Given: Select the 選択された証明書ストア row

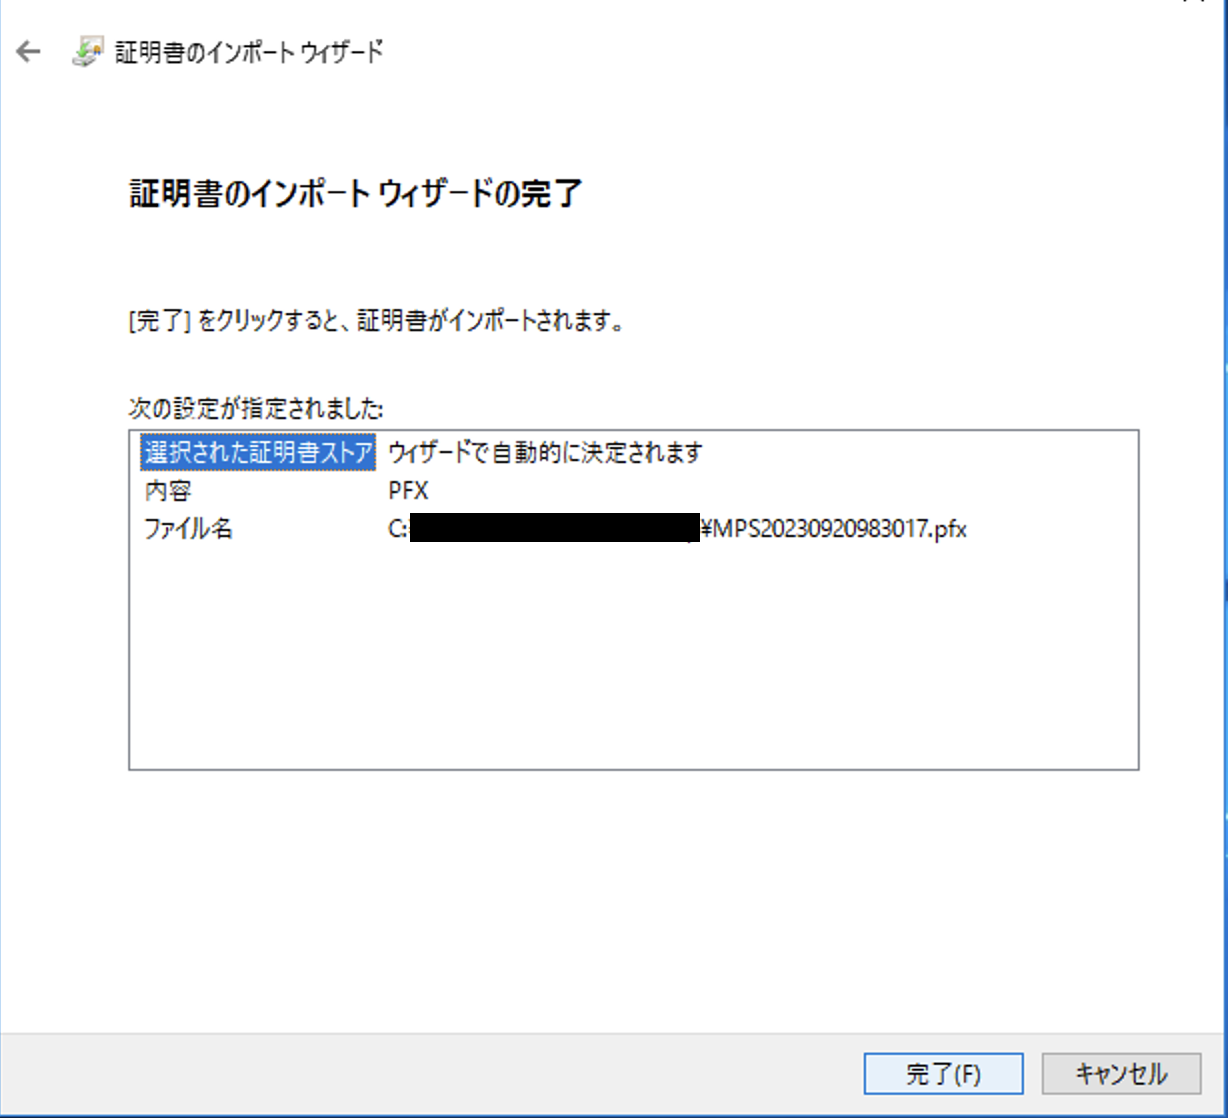Looking at the screenshot, I should pyautogui.click(x=258, y=453).
